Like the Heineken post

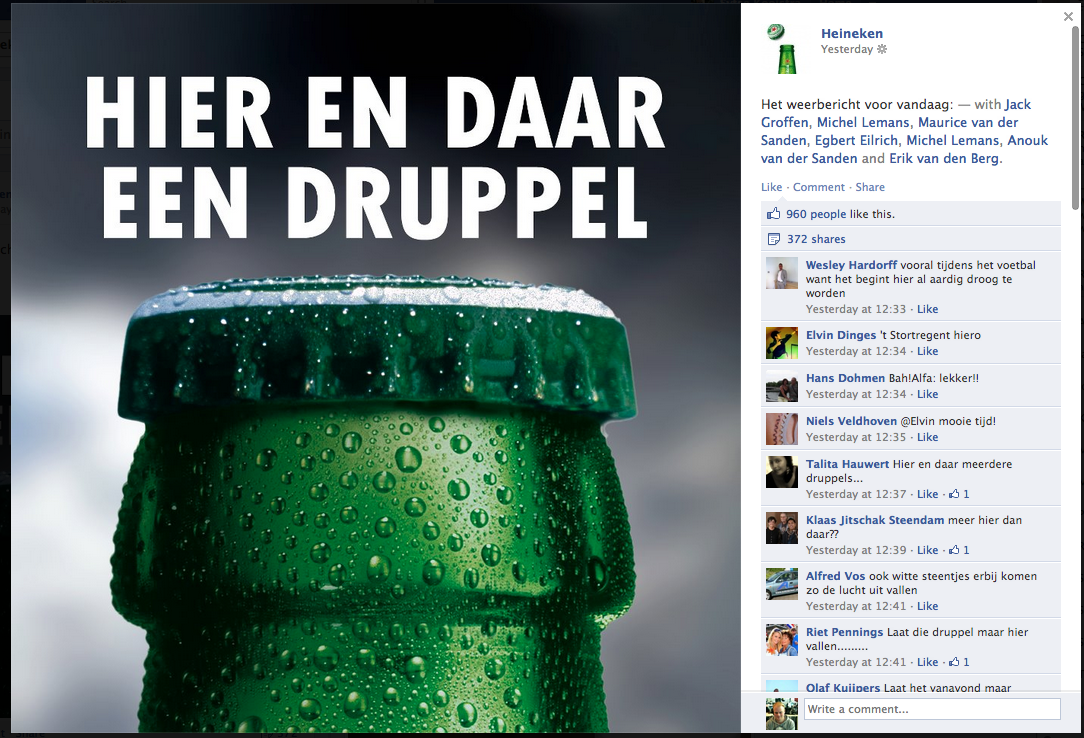tap(772, 187)
